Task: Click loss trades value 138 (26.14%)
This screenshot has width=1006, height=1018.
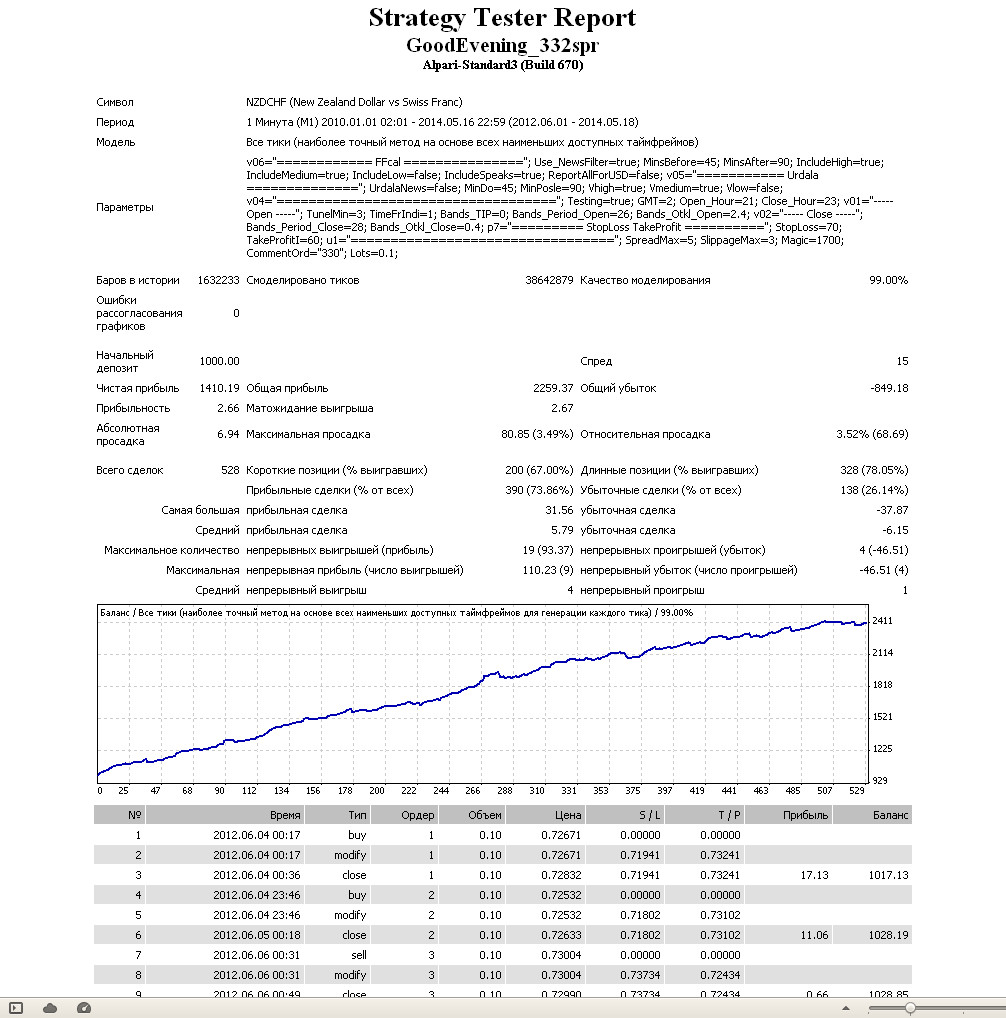Action: 874,490
